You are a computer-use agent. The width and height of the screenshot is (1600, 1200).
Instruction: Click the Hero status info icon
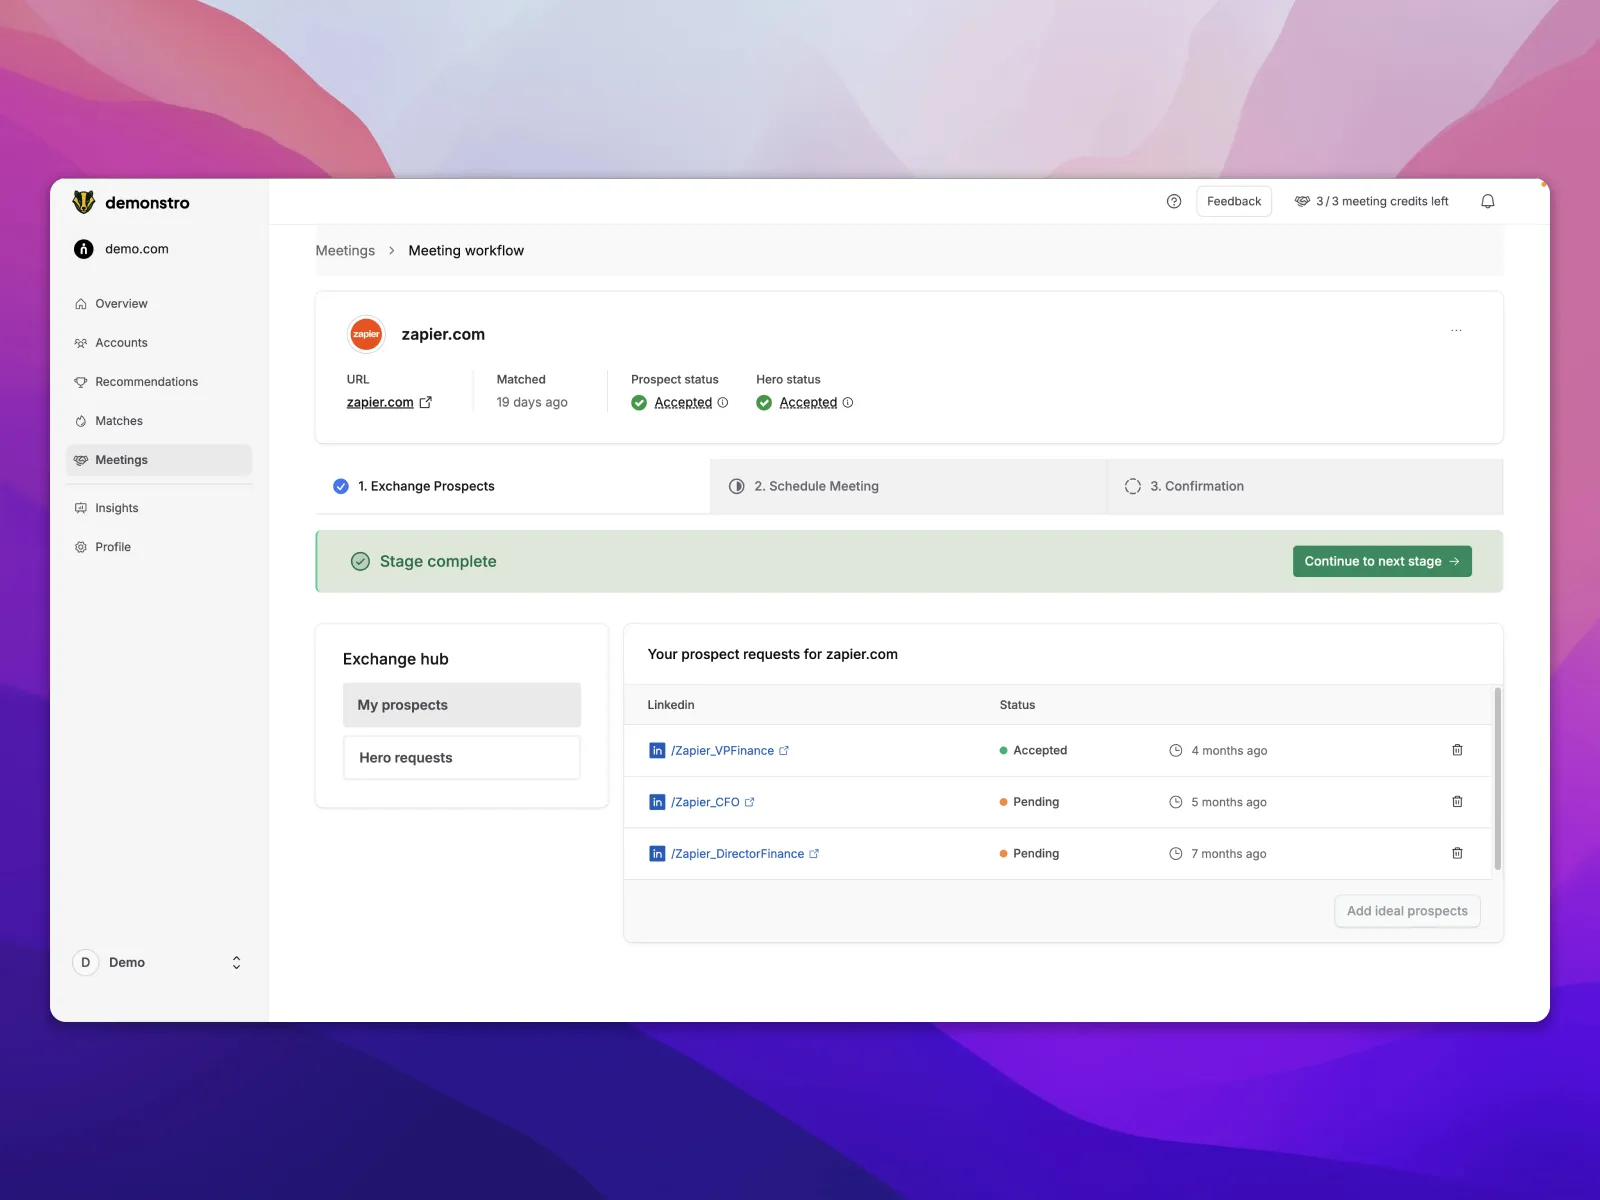coord(848,402)
